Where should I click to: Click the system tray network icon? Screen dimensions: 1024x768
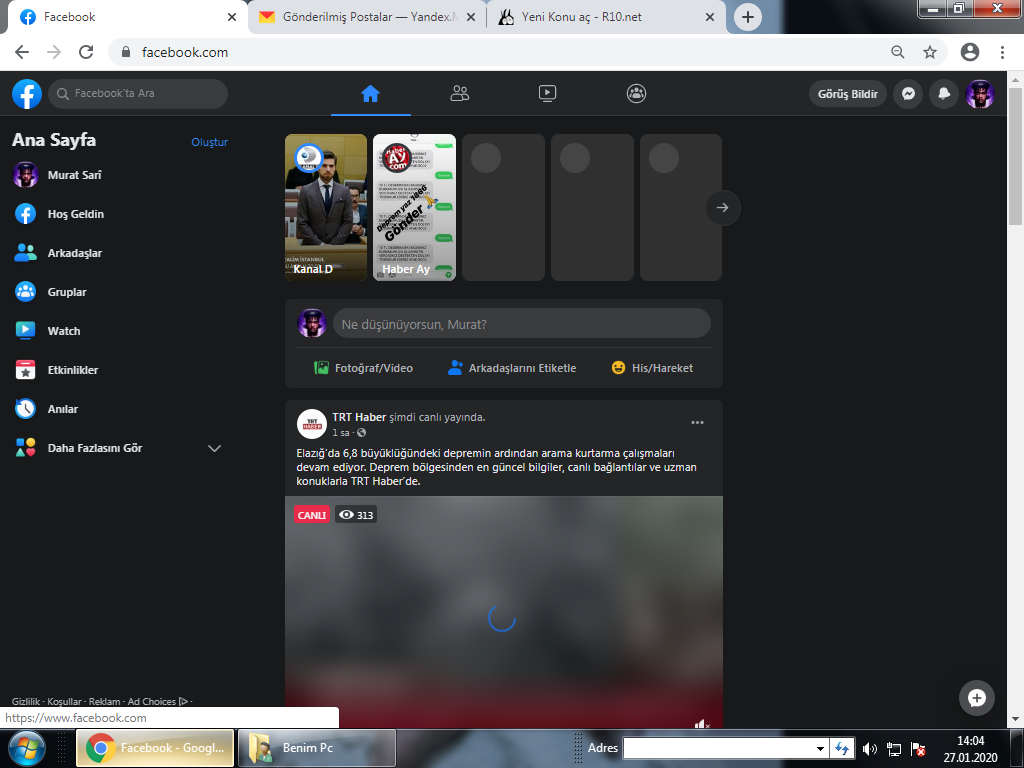pyautogui.click(x=893, y=749)
